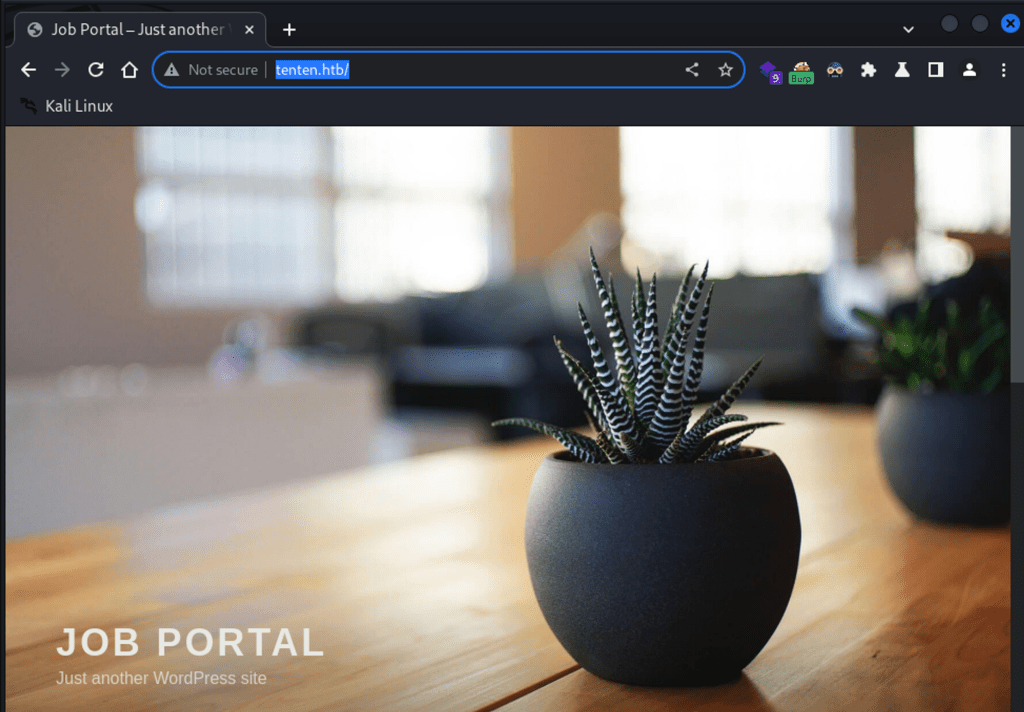This screenshot has height=712, width=1024.
Task: Open the Burp proxy extension
Action: coord(801,72)
